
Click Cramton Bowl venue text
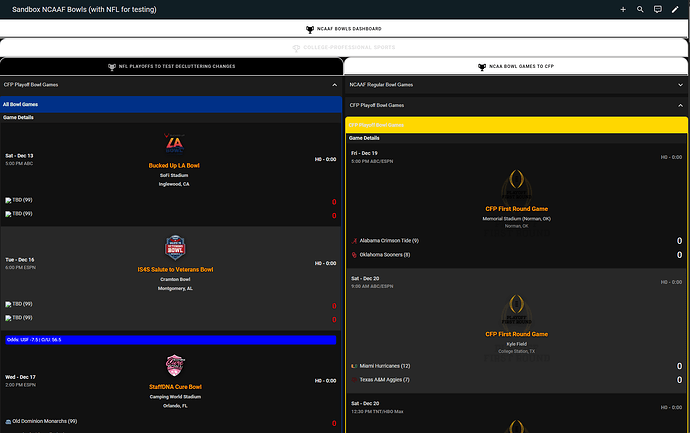[x=175, y=279]
